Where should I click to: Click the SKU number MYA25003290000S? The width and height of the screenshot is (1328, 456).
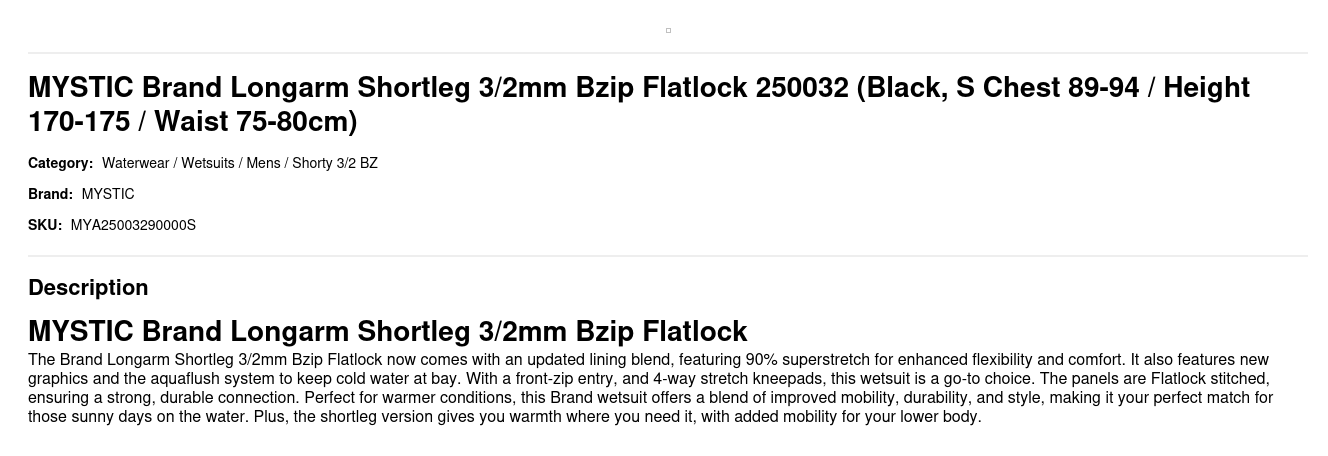click(x=133, y=225)
